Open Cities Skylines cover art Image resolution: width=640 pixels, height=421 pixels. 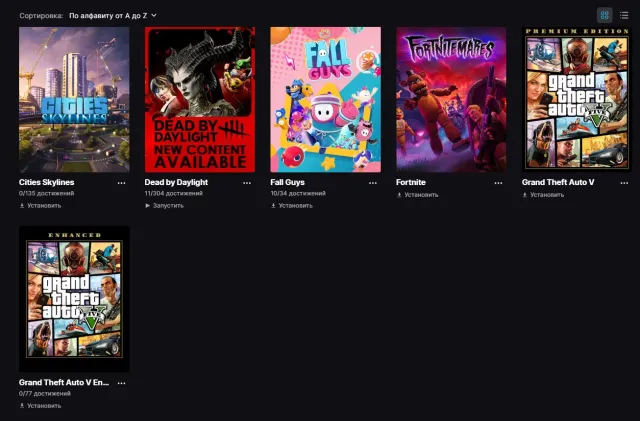pyautogui.click(x=74, y=100)
